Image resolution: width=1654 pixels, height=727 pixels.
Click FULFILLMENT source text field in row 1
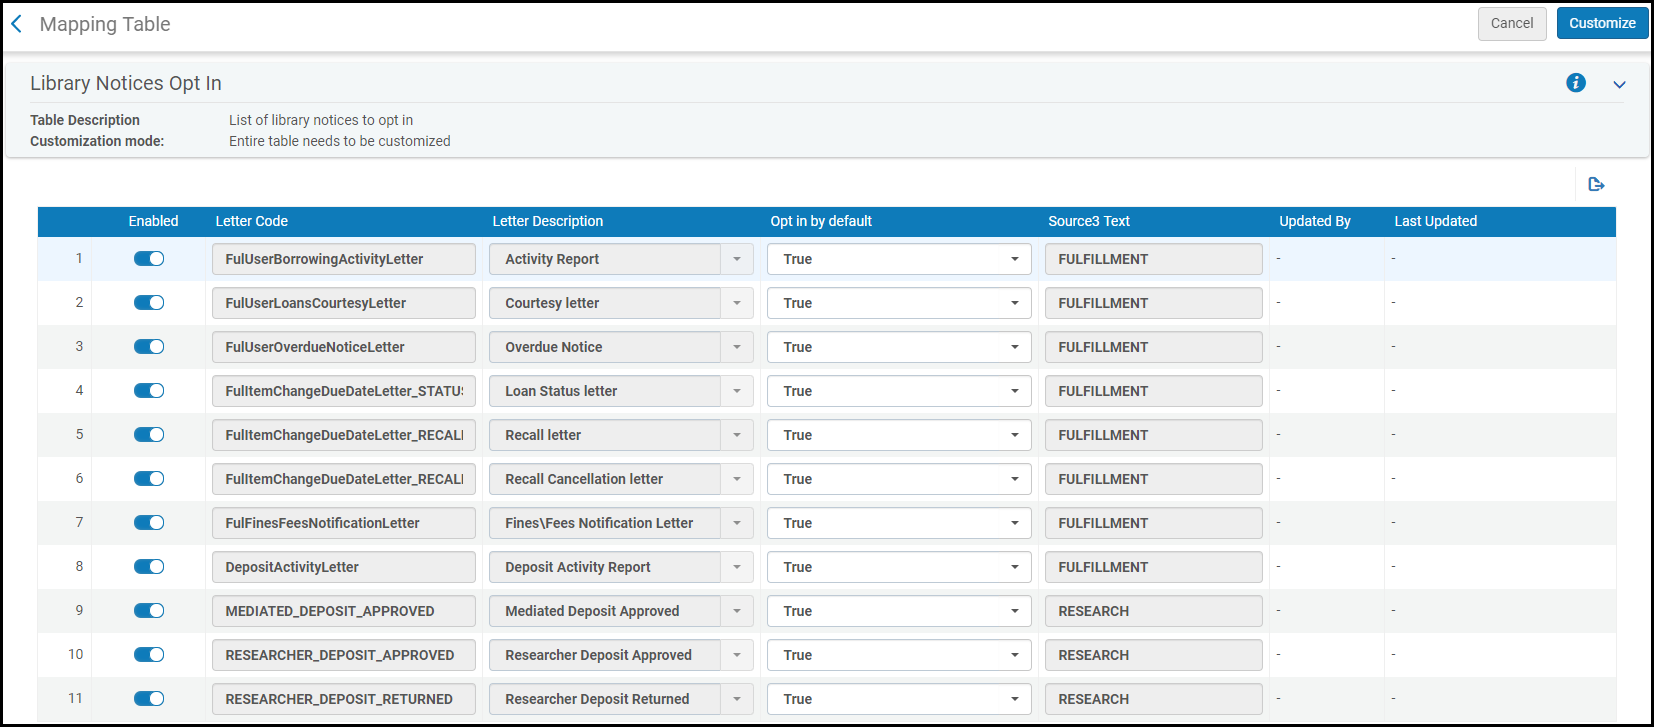tap(1154, 259)
